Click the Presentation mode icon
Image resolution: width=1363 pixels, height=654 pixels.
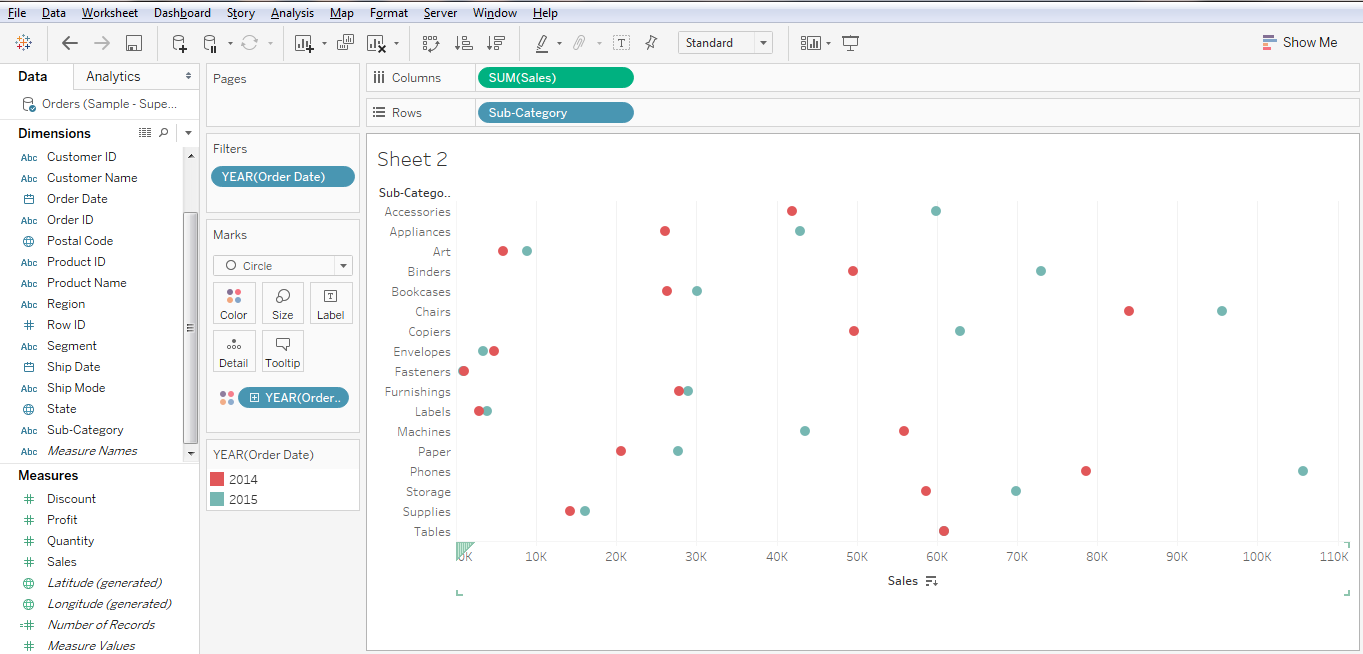[x=851, y=43]
